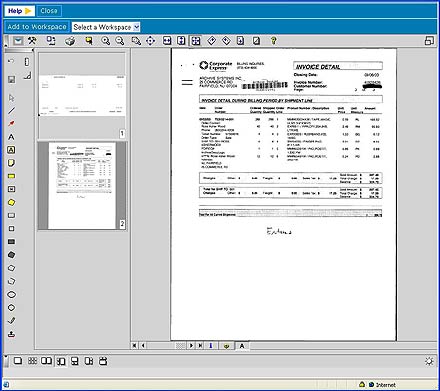Select the zoom in magnifier tool
Screen dimensions: 440x391
(106, 41)
